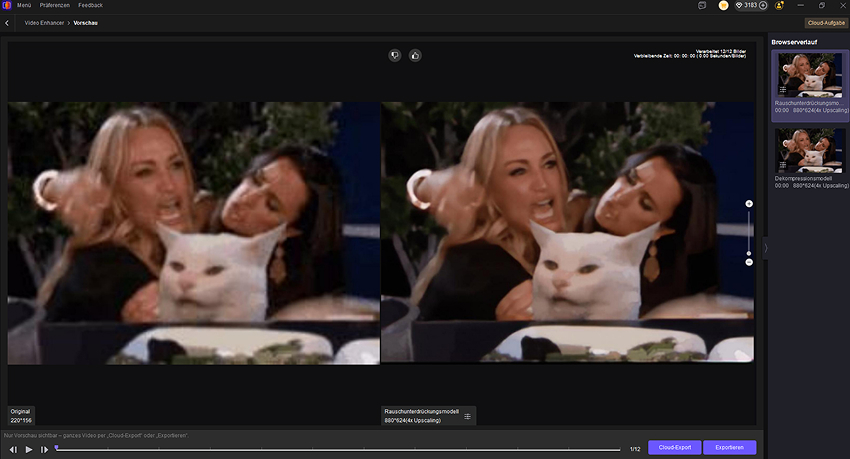The width and height of the screenshot is (850, 459).
Task: Collapse the Browserverlauf side panel
Action: (765, 248)
